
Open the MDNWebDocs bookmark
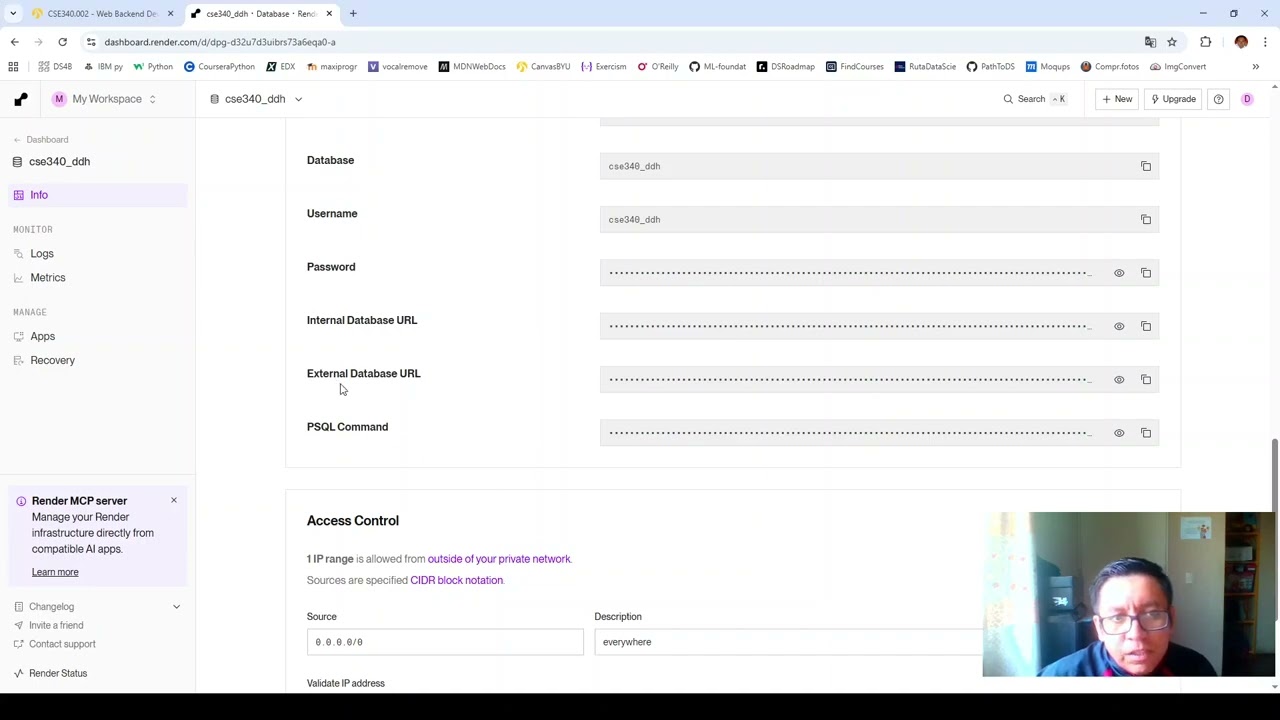472,67
